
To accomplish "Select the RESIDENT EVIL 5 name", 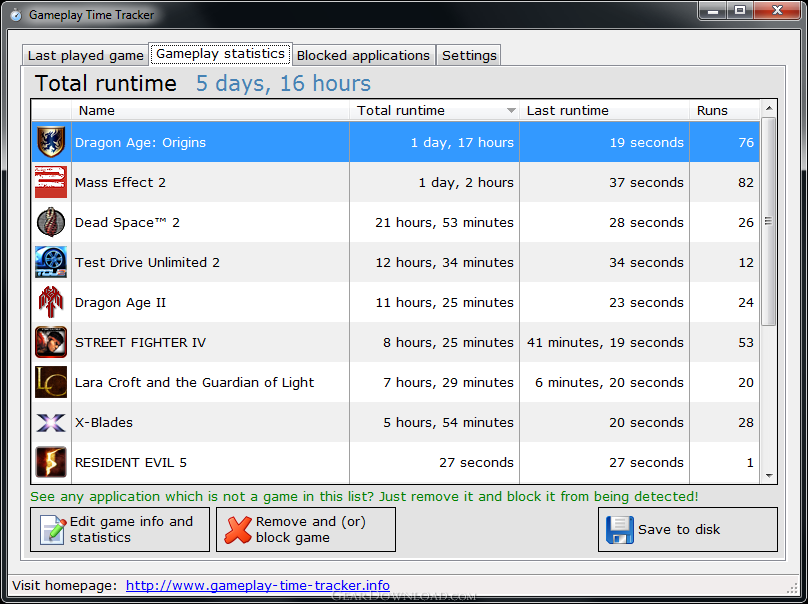I will click(x=131, y=462).
